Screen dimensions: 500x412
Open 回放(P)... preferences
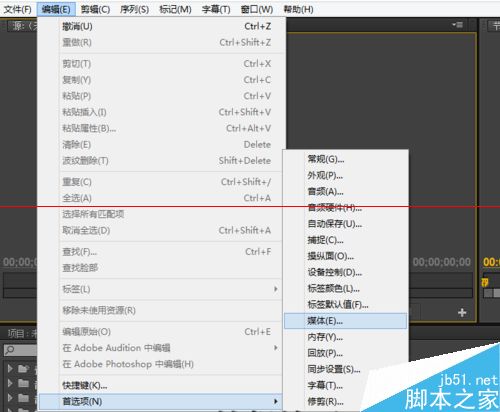(345, 353)
